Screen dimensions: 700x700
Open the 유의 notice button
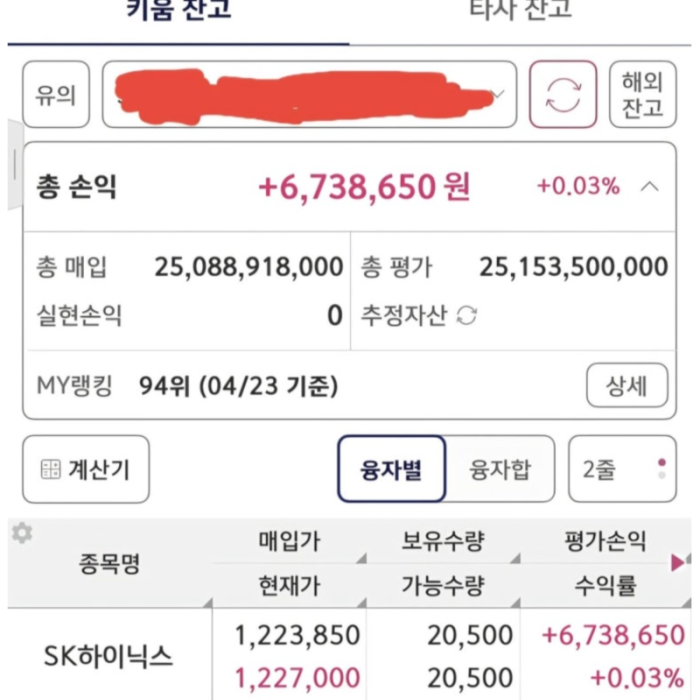pos(56,94)
